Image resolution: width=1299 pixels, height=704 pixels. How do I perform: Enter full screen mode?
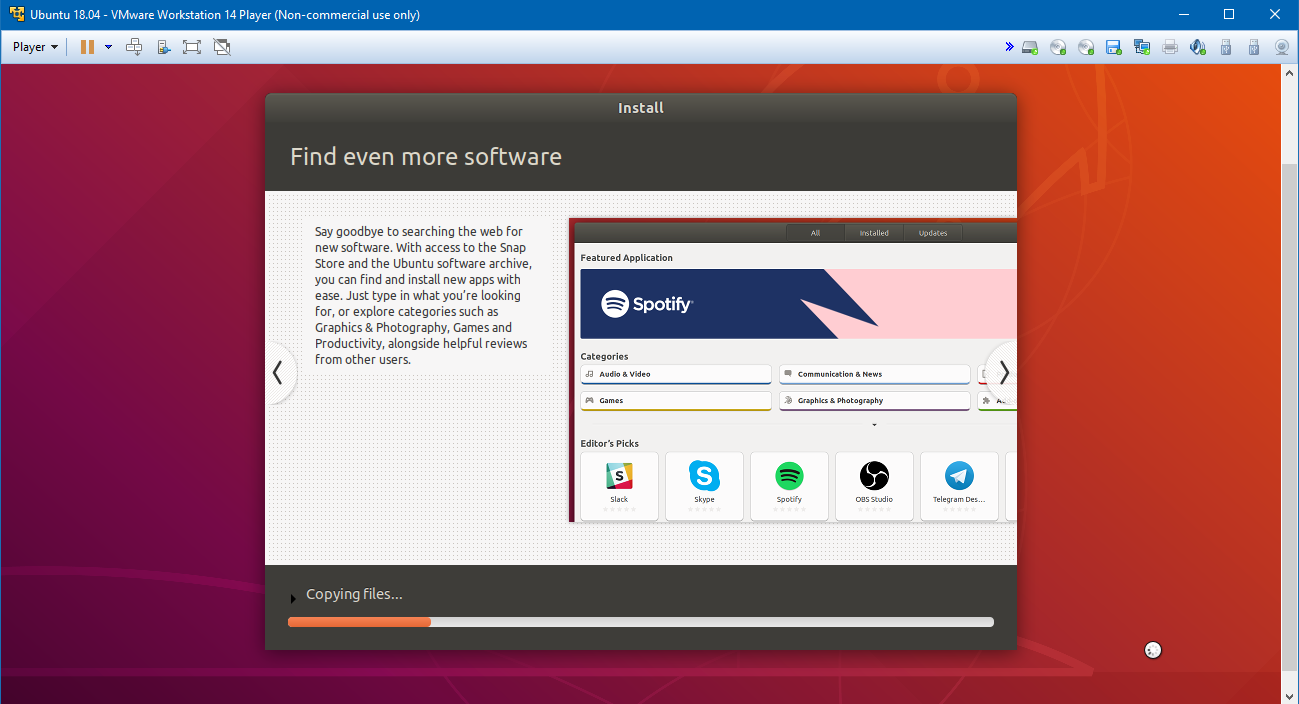(x=192, y=47)
